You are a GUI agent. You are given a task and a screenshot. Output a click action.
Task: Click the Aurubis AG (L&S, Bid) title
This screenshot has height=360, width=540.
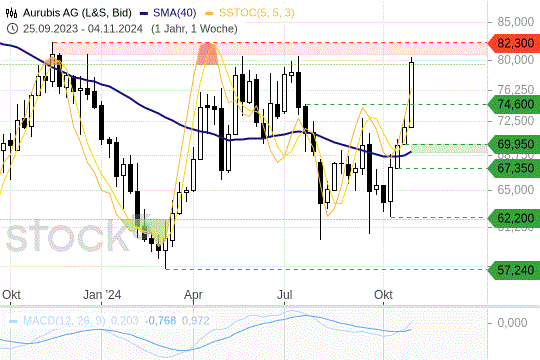pyautogui.click(x=77, y=13)
